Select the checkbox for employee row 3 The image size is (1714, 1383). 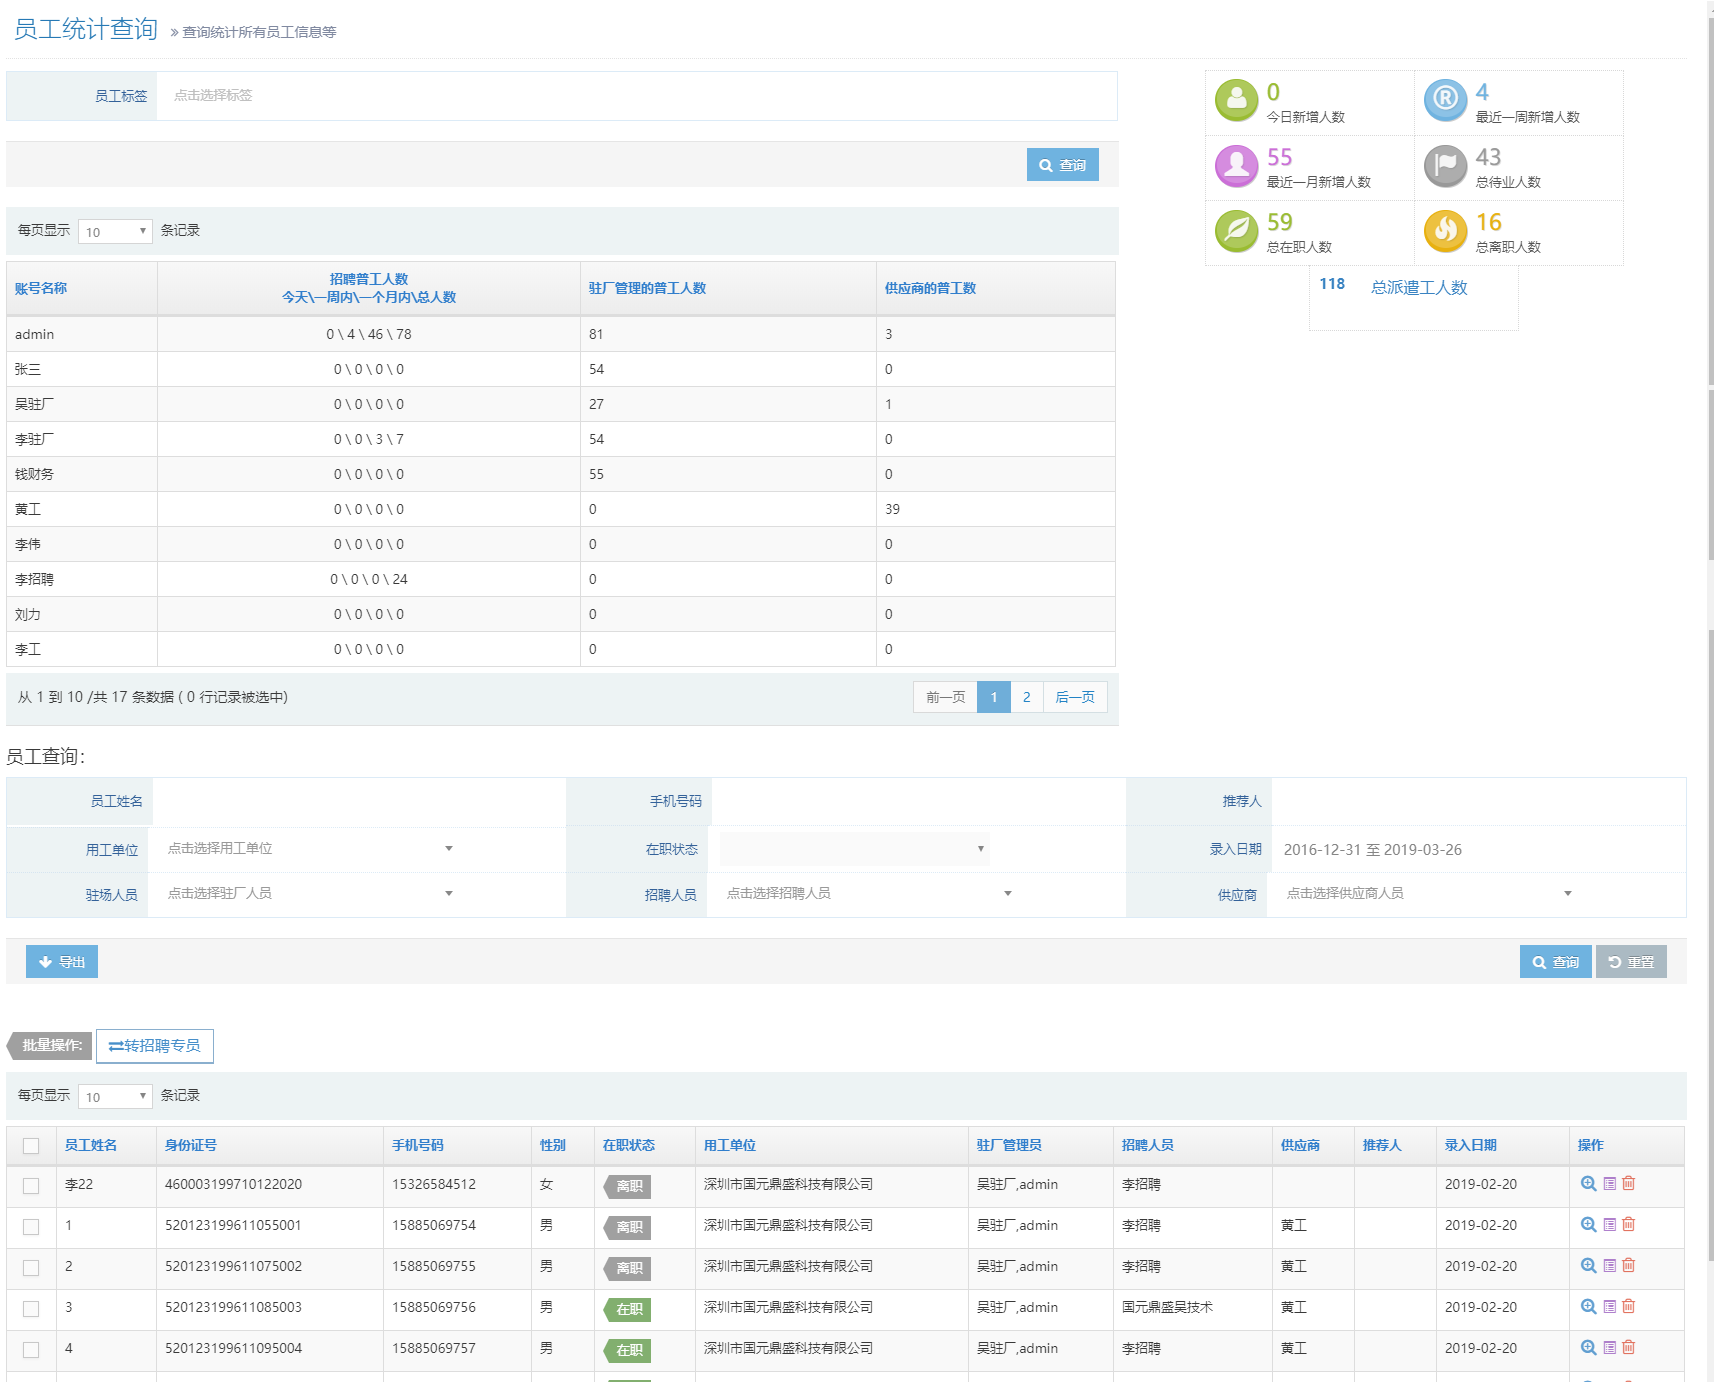click(x=31, y=1308)
